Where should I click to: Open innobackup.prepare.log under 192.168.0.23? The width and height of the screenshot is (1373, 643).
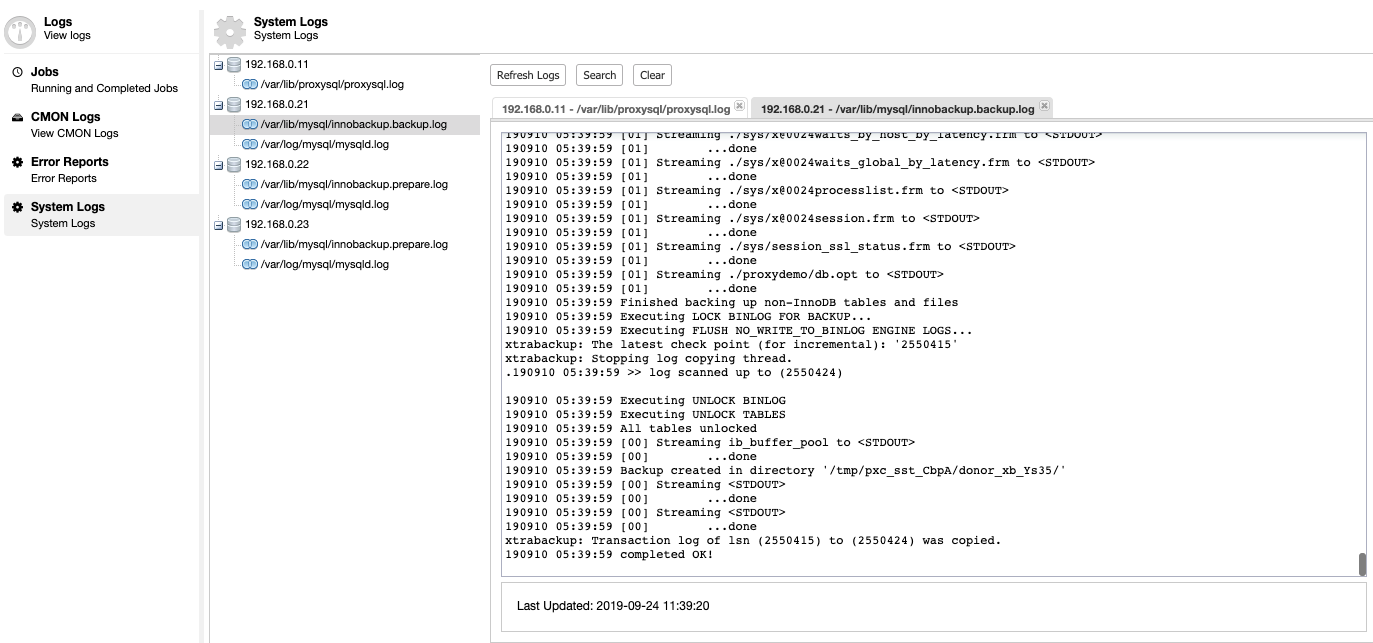(354, 245)
